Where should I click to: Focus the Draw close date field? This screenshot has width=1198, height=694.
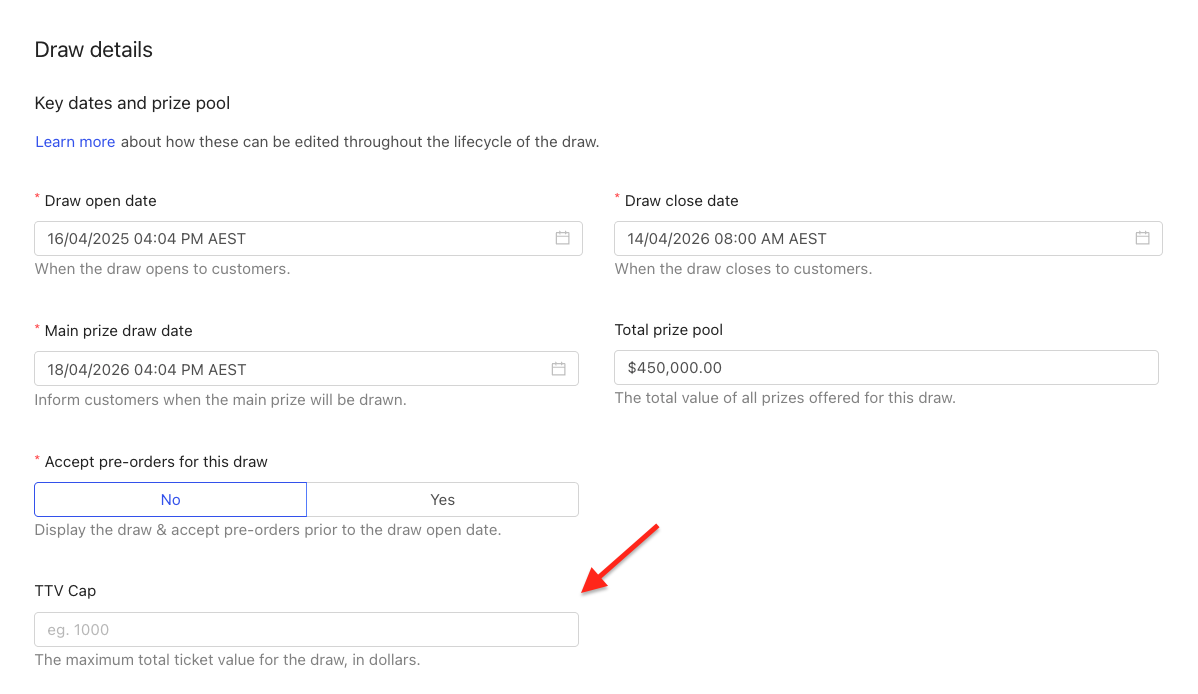[x=870, y=239]
